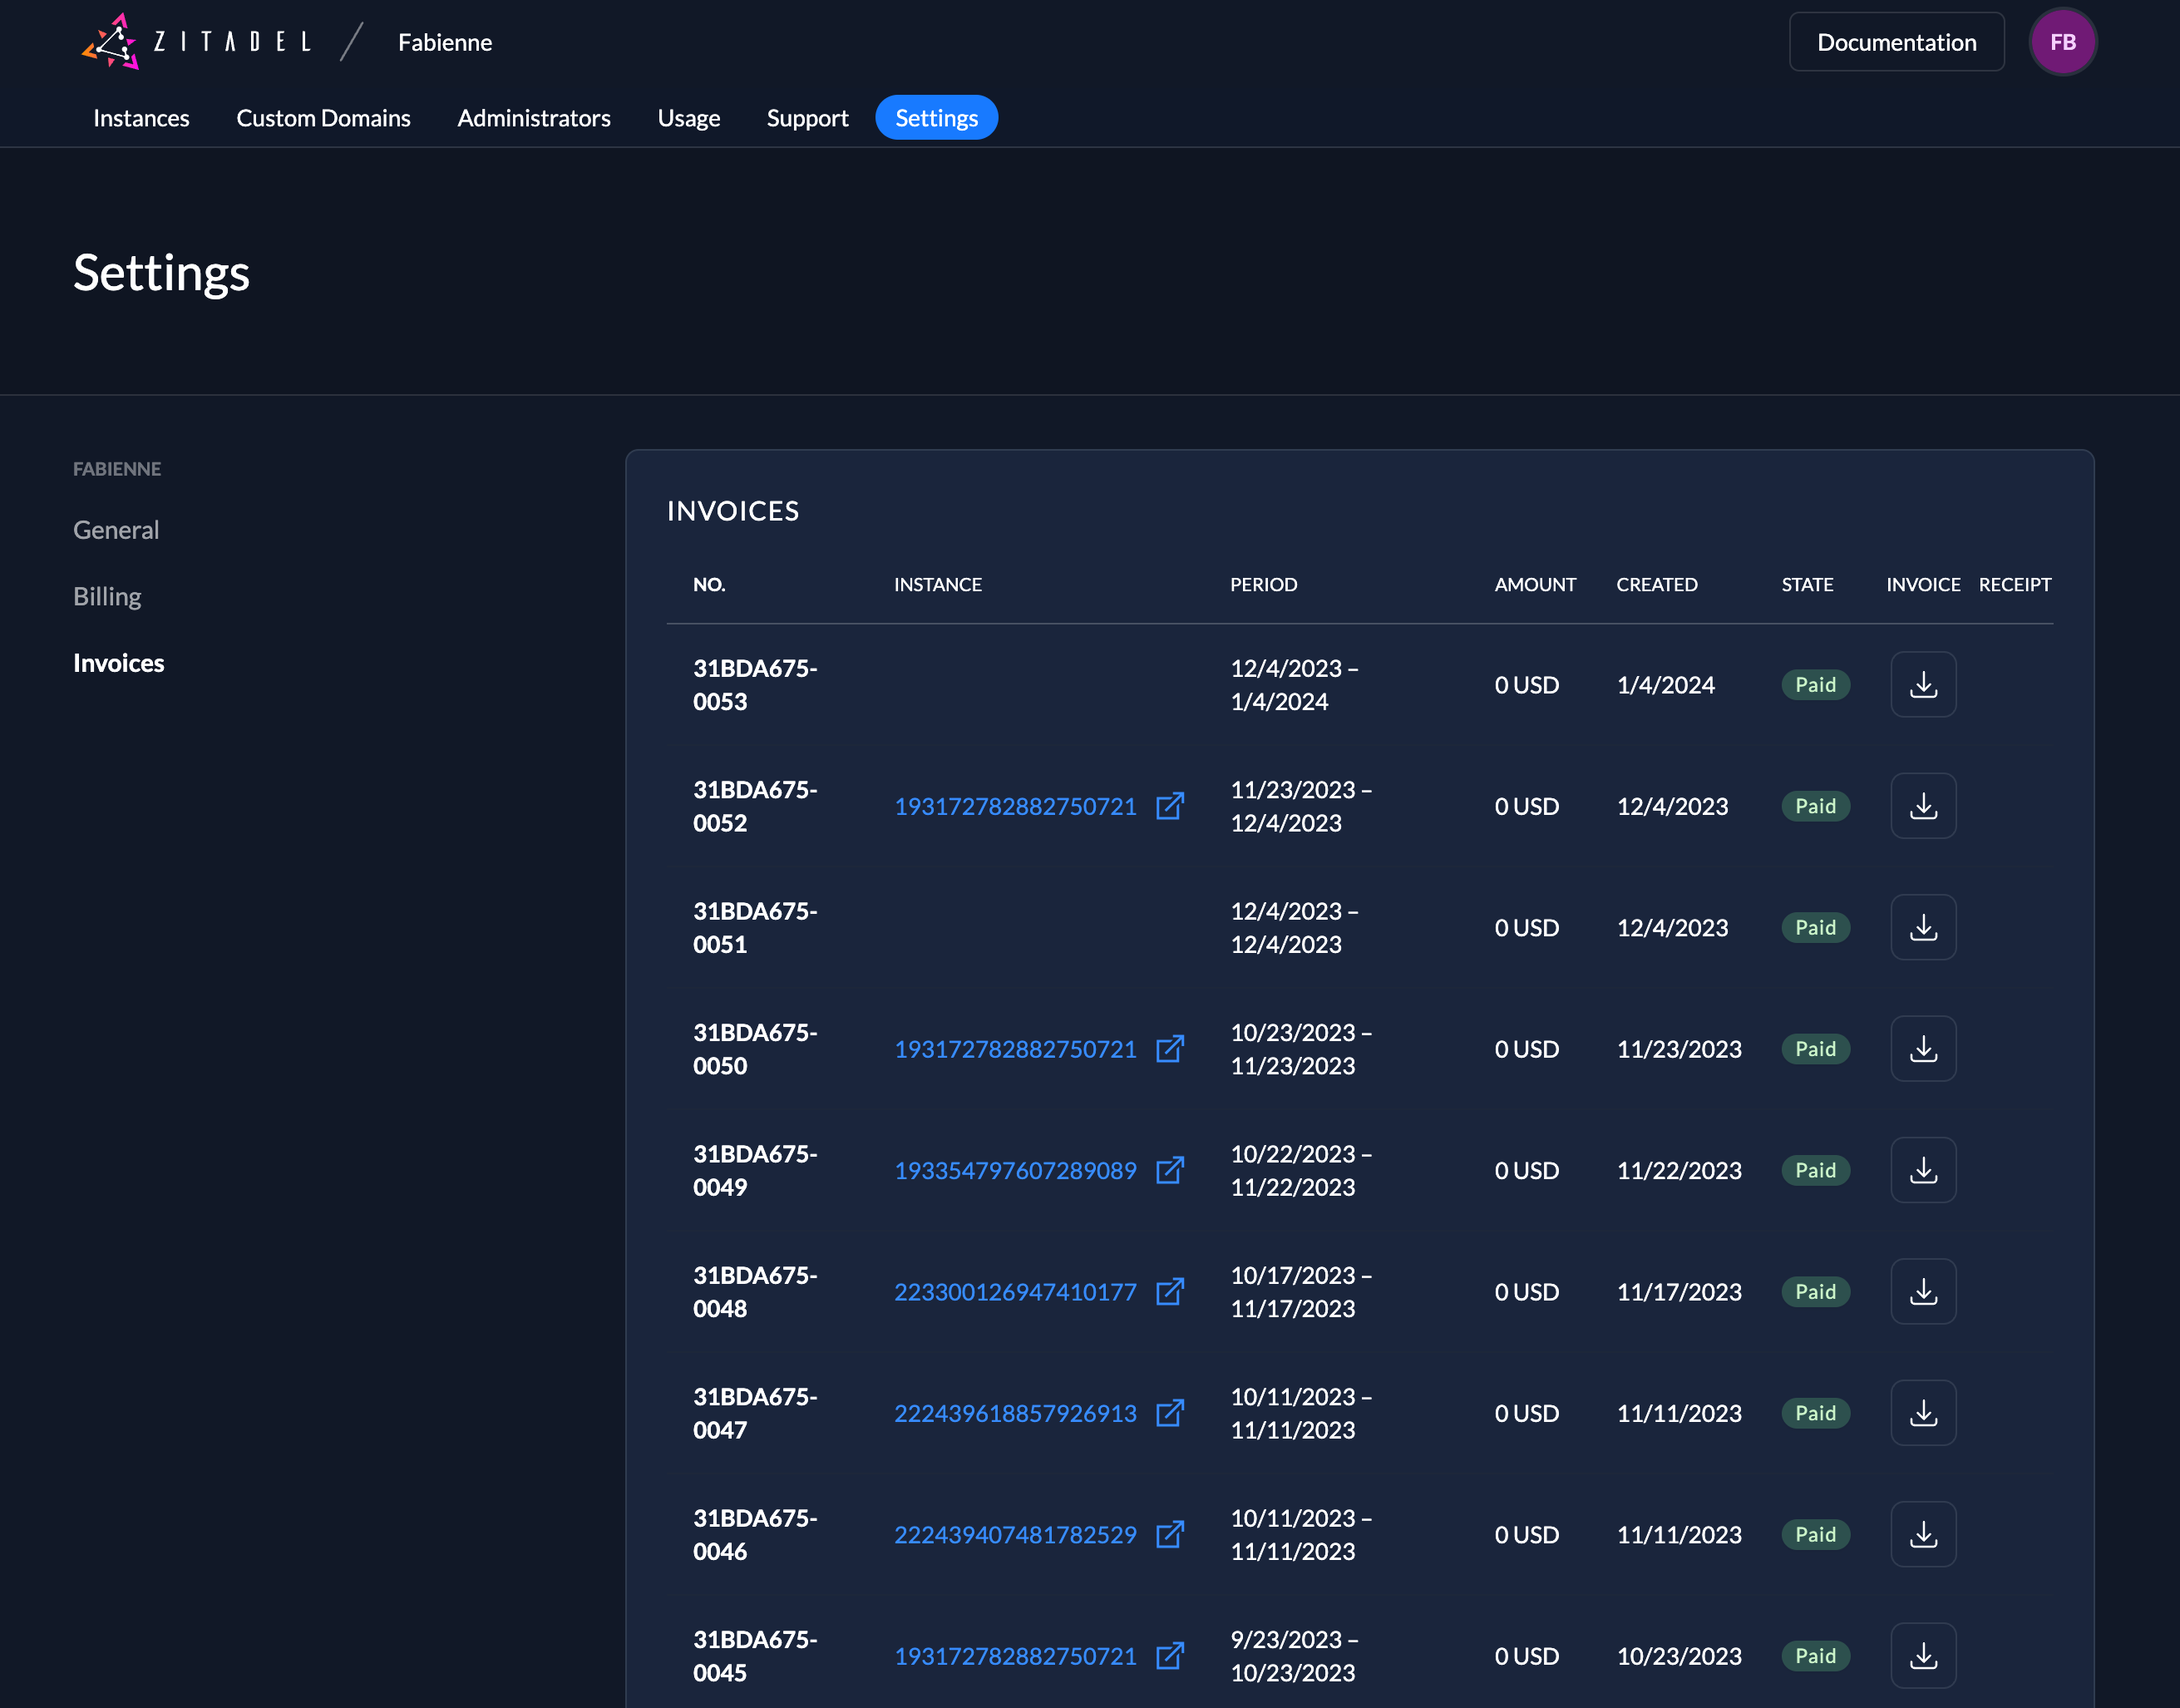Click period 10/17/2023 – 11/17/2023

tap(1301, 1292)
